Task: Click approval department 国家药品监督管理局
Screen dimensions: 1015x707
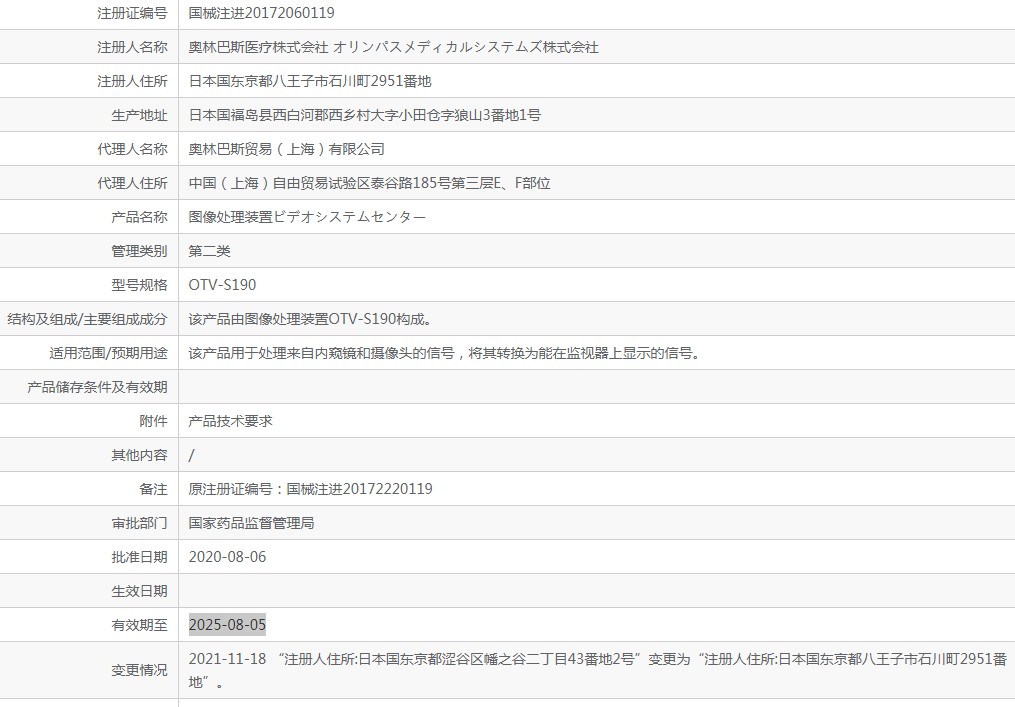Action: 251,523
